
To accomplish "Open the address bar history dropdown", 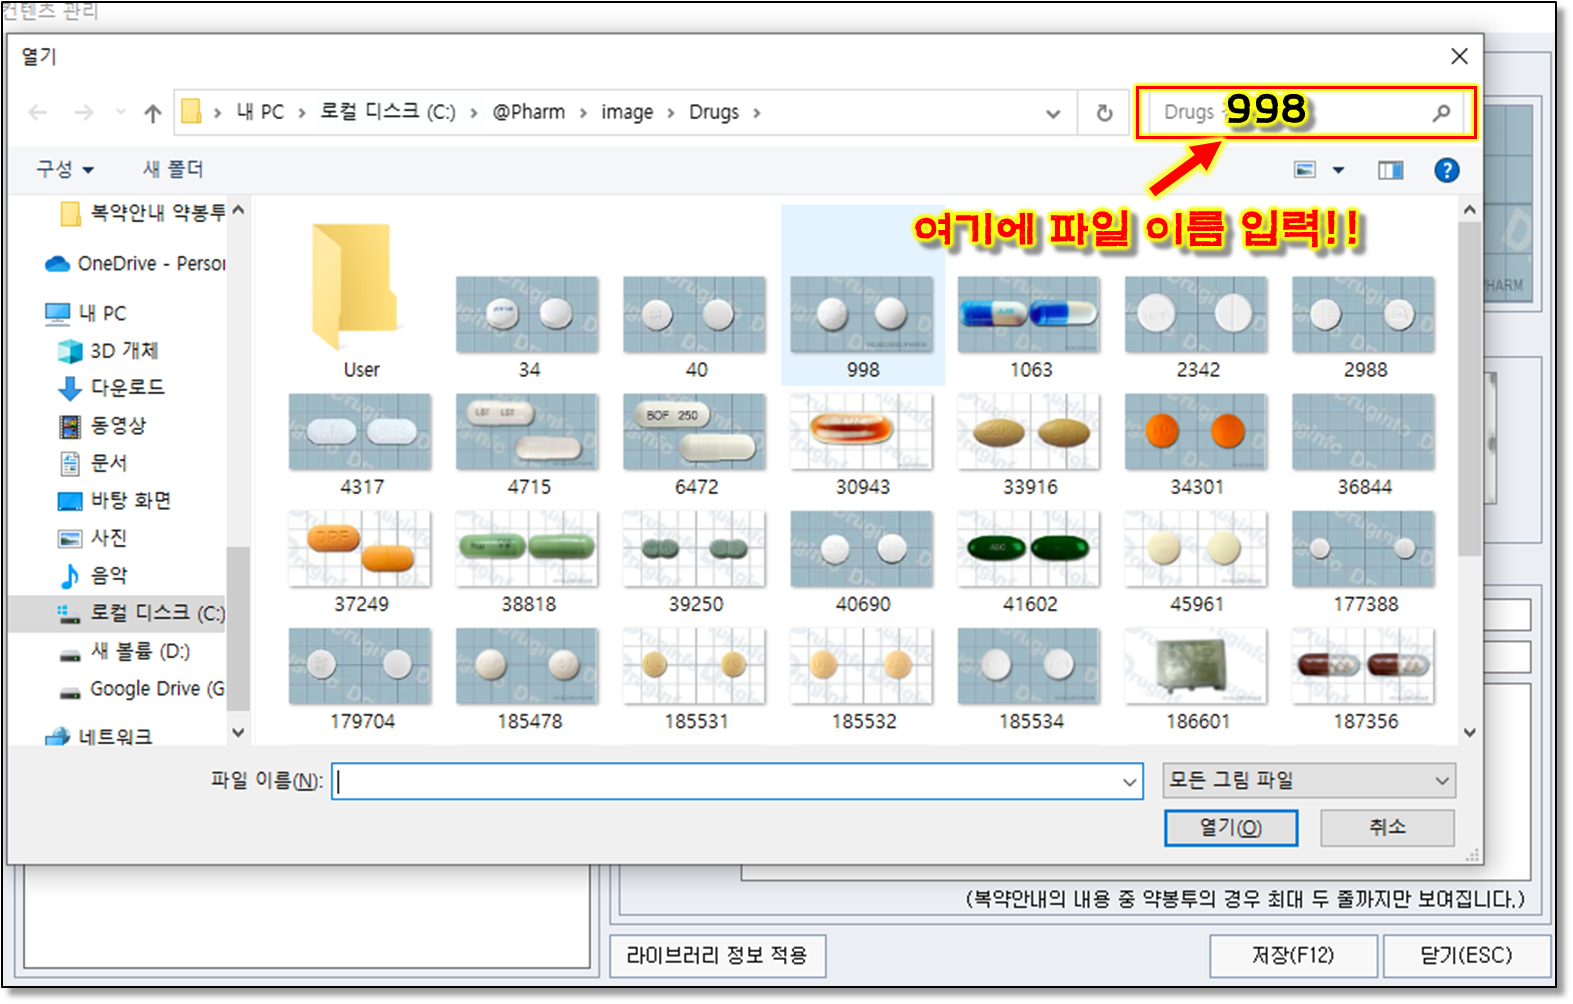I will pos(1052,113).
